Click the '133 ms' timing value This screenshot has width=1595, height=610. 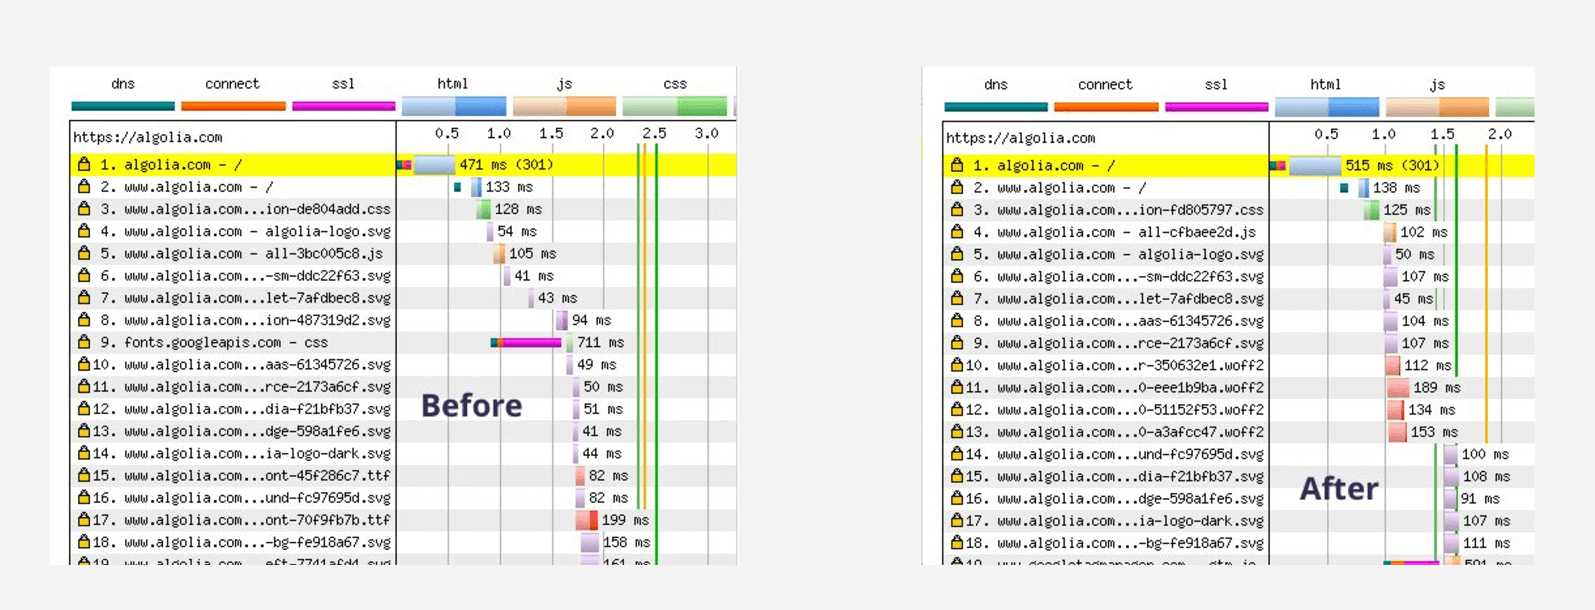pos(509,187)
